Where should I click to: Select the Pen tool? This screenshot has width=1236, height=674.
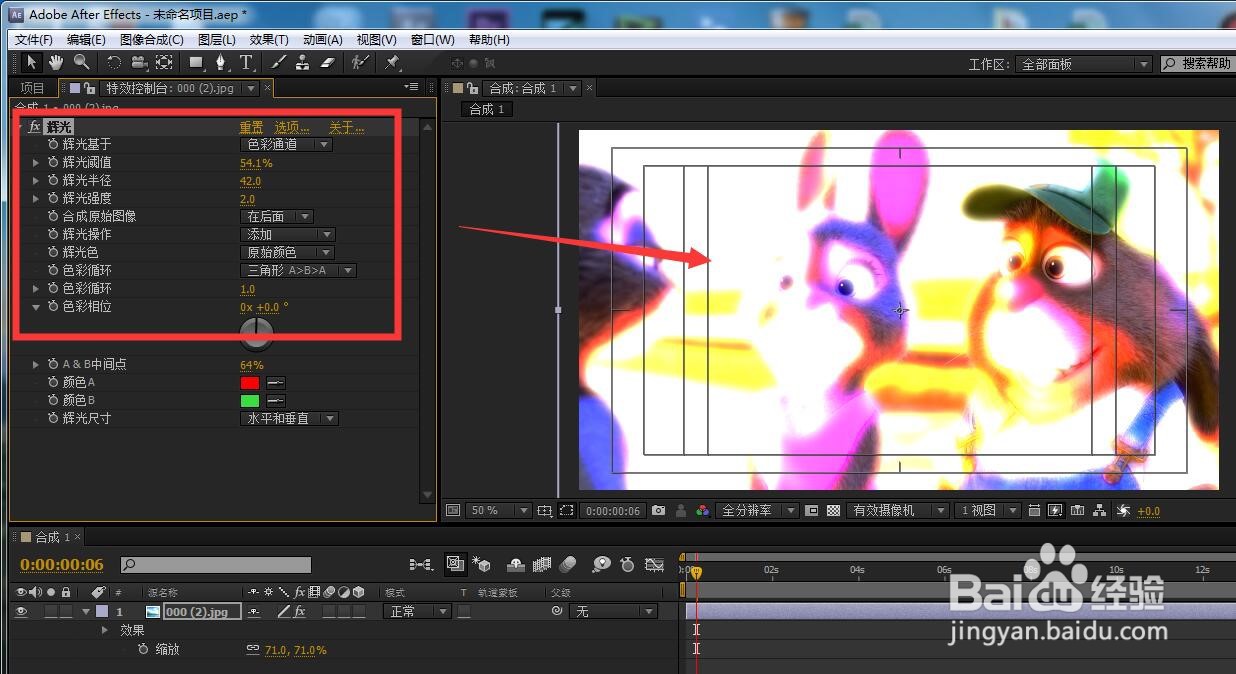click(221, 62)
